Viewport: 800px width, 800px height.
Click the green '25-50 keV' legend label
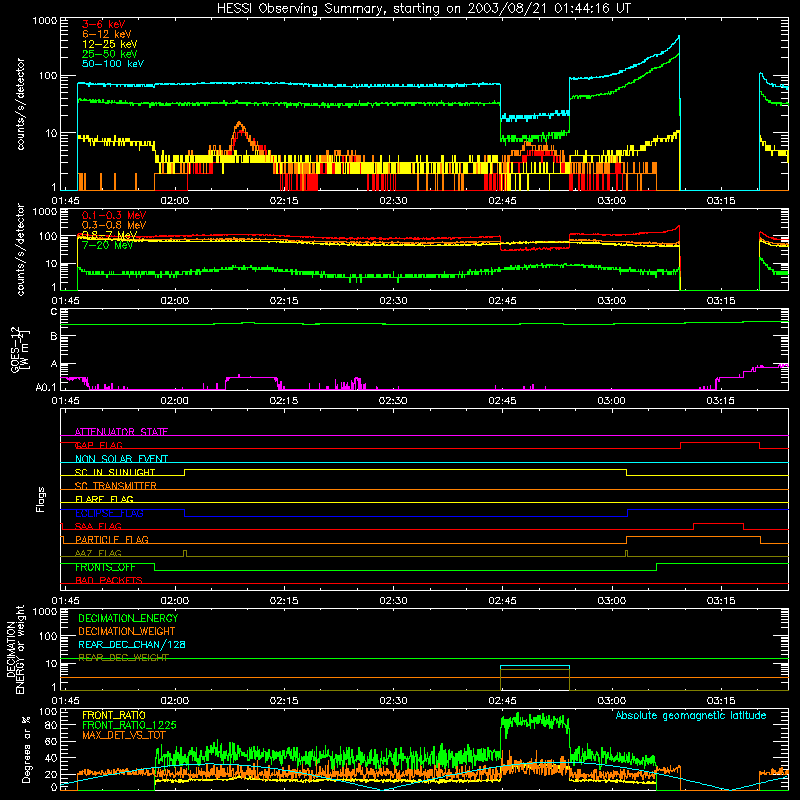pyautogui.click(x=110, y=54)
